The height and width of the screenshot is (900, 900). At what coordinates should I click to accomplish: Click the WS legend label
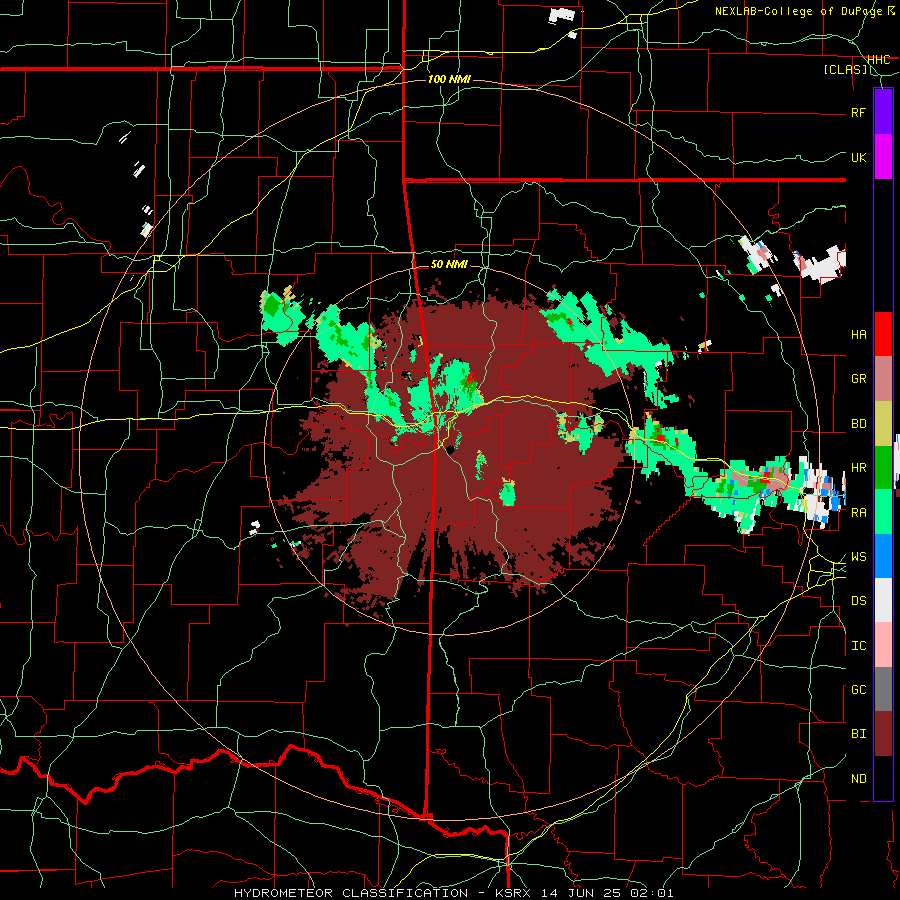(x=859, y=557)
